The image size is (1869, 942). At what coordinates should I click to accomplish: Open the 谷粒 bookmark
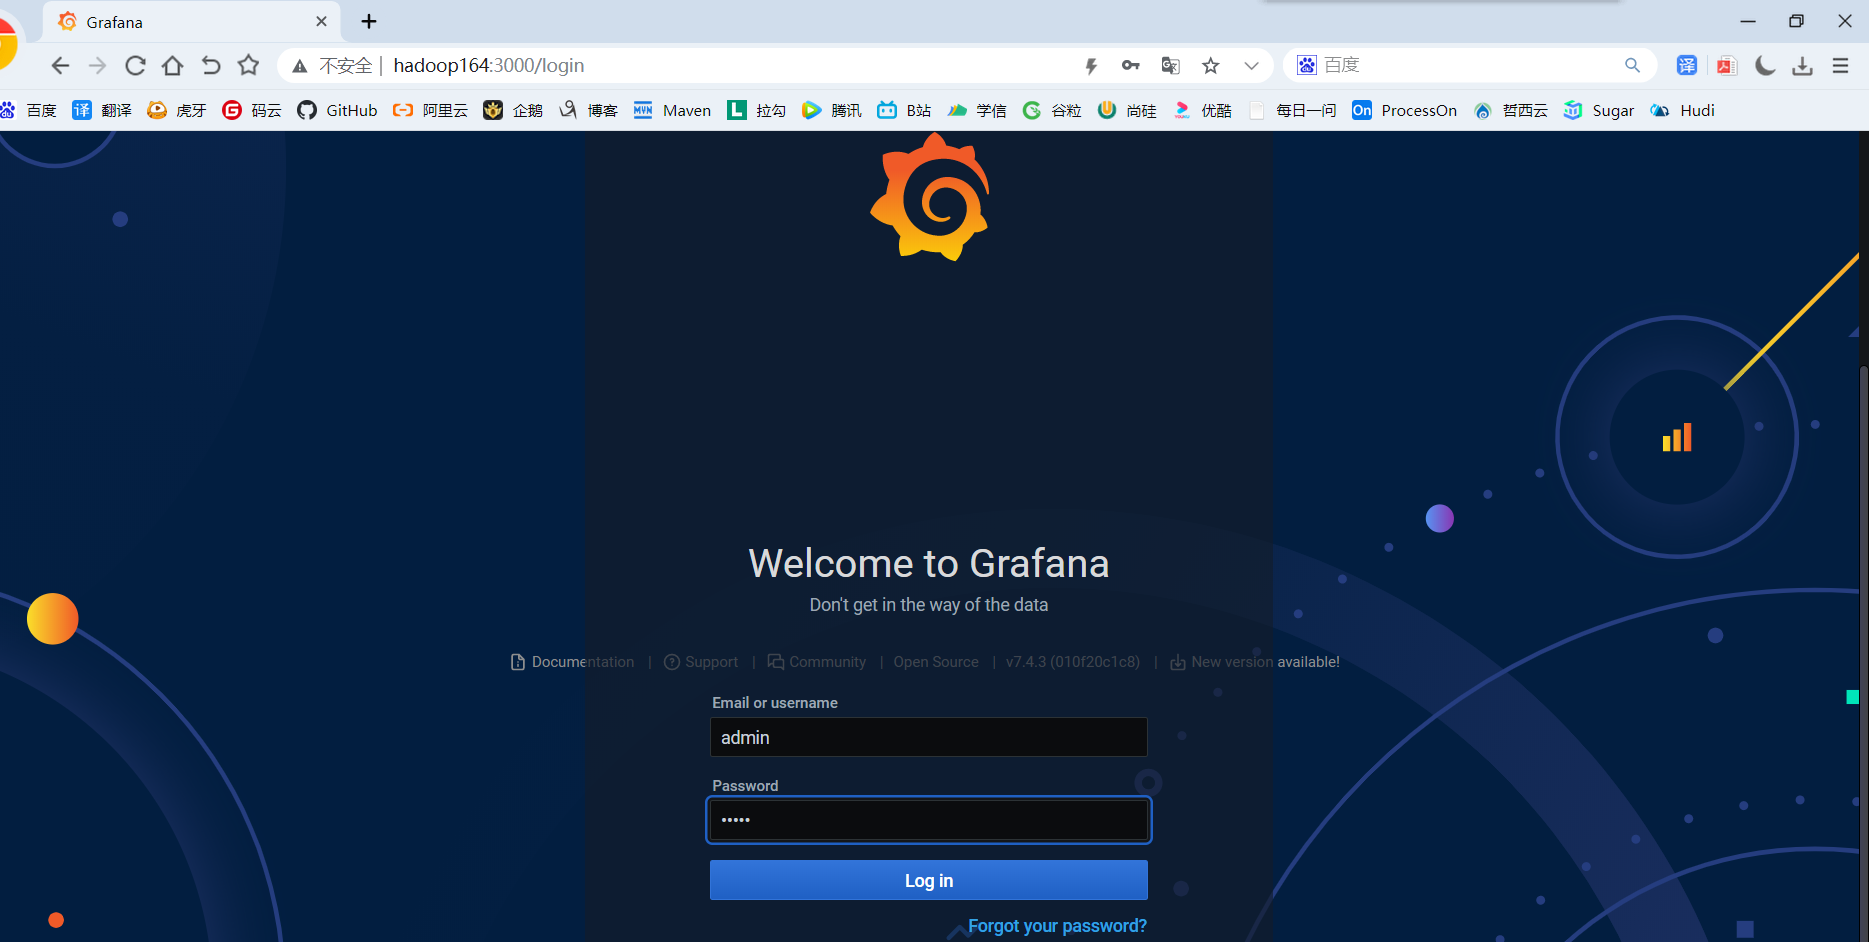tap(1052, 110)
